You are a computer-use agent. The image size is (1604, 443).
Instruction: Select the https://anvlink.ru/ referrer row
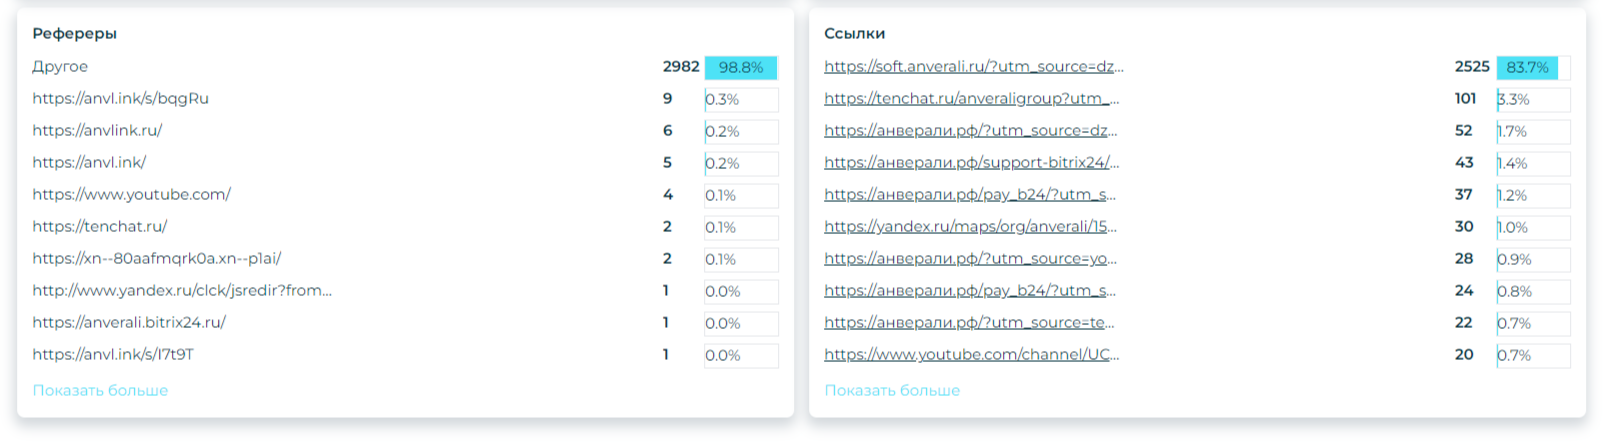97,131
